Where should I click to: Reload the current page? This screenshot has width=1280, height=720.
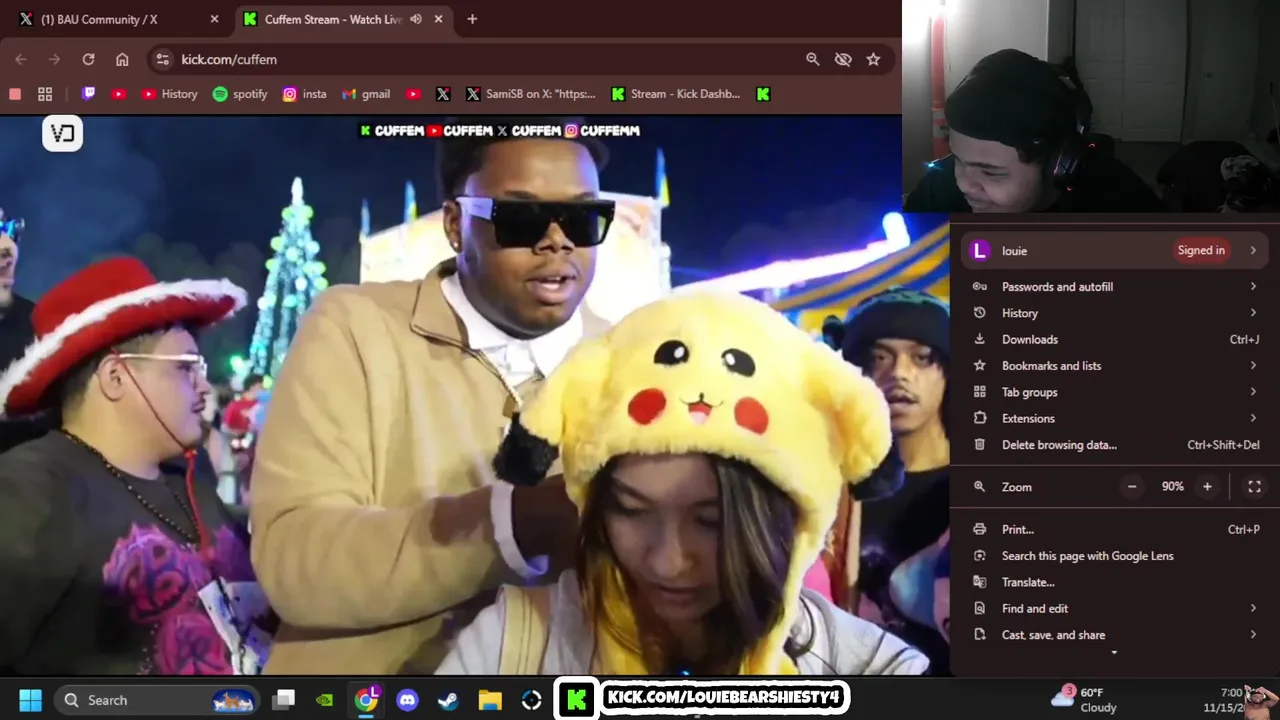click(x=88, y=59)
